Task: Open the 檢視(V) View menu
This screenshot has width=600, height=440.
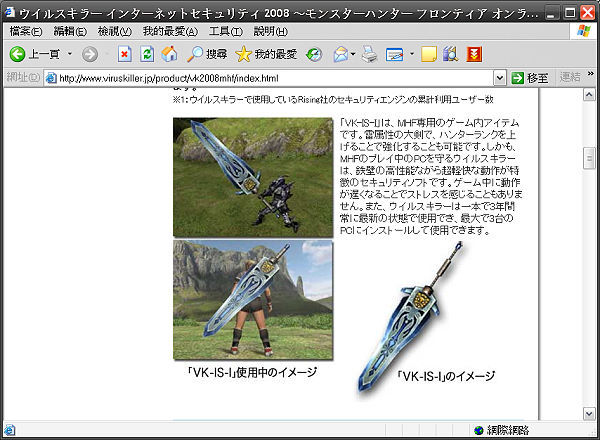Action: [114, 31]
